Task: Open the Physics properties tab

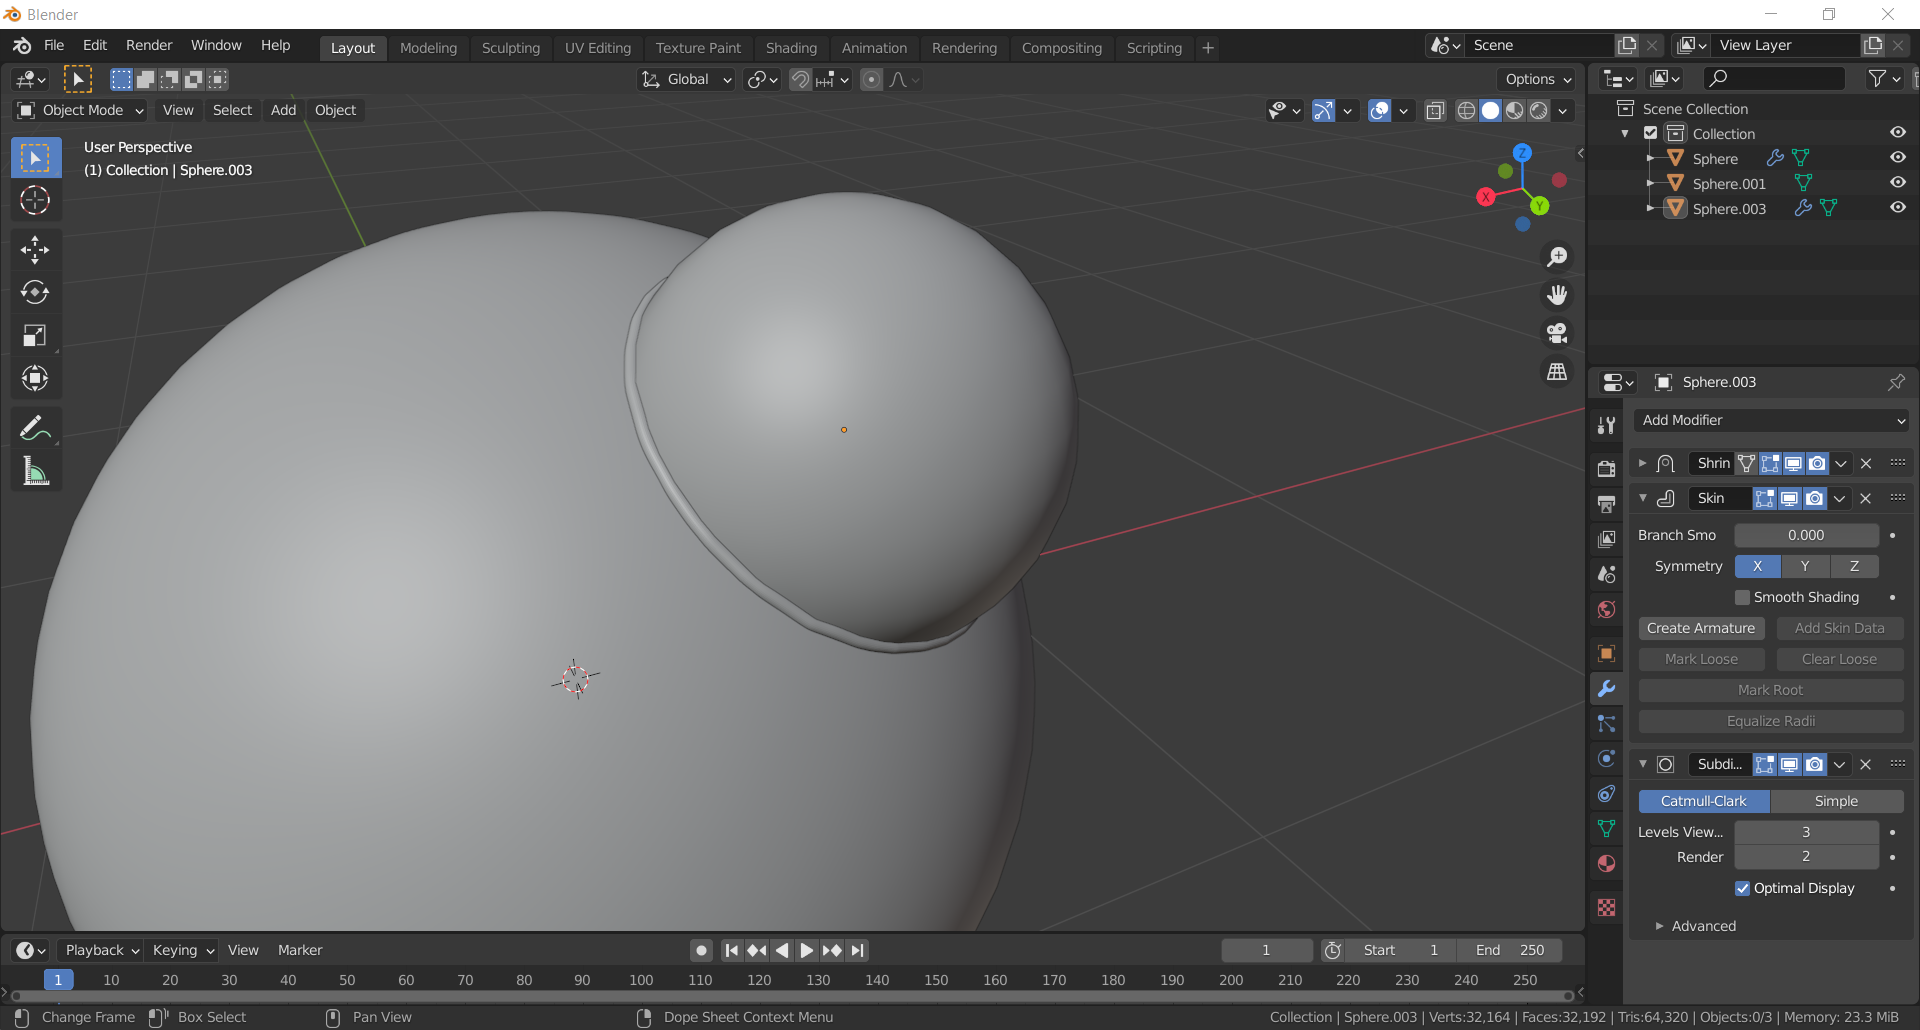Action: point(1607,758)
